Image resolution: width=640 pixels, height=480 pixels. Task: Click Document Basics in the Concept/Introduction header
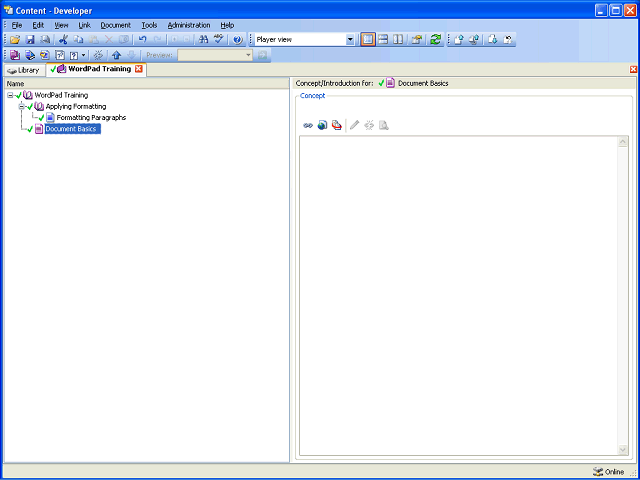(x=423, y=83)
